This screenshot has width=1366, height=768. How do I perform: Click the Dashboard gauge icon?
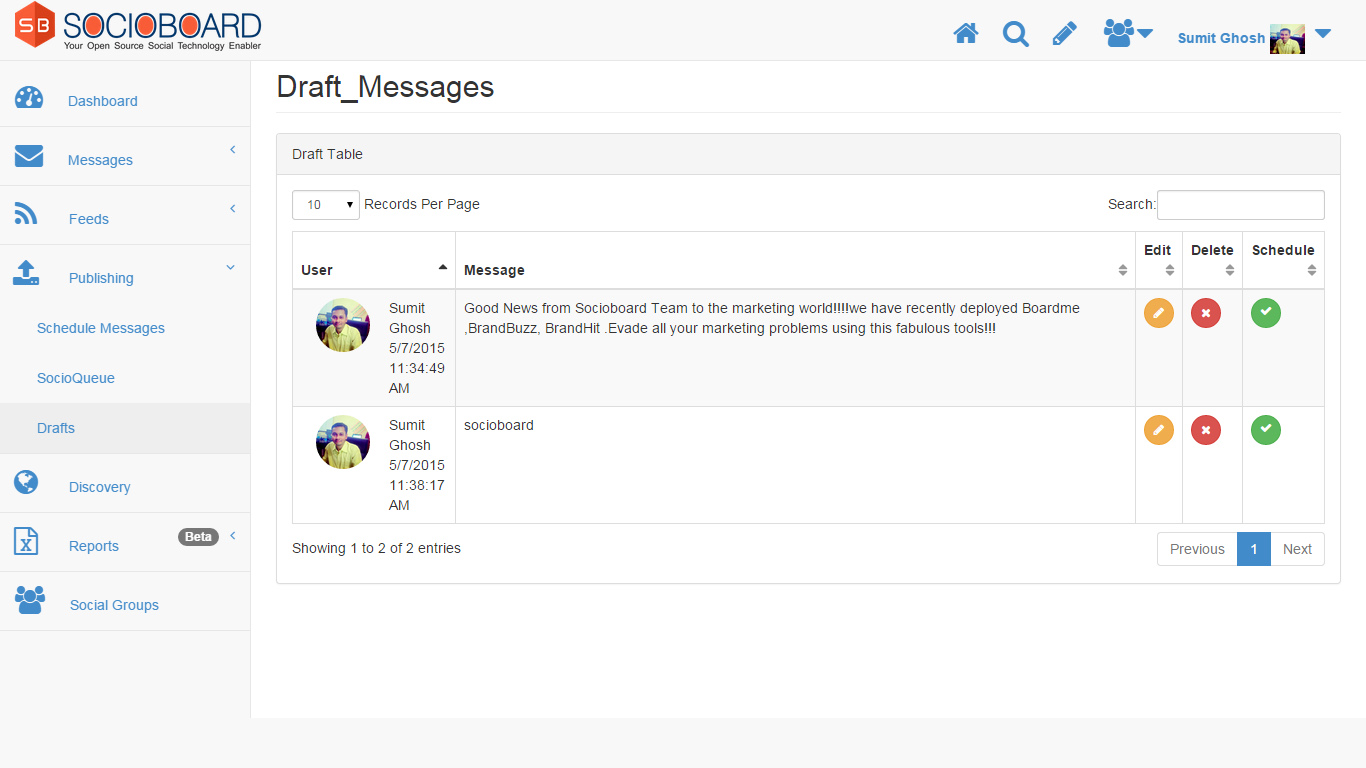coord(29,98)
